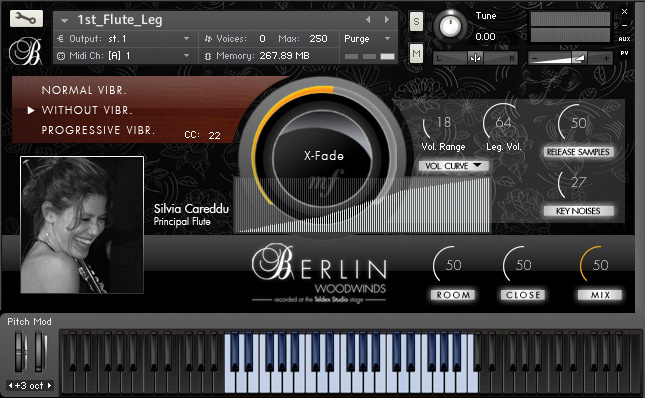Click the Tune value 0.00
This screenshot has width=645, height=398.
[x=485, y=37]
